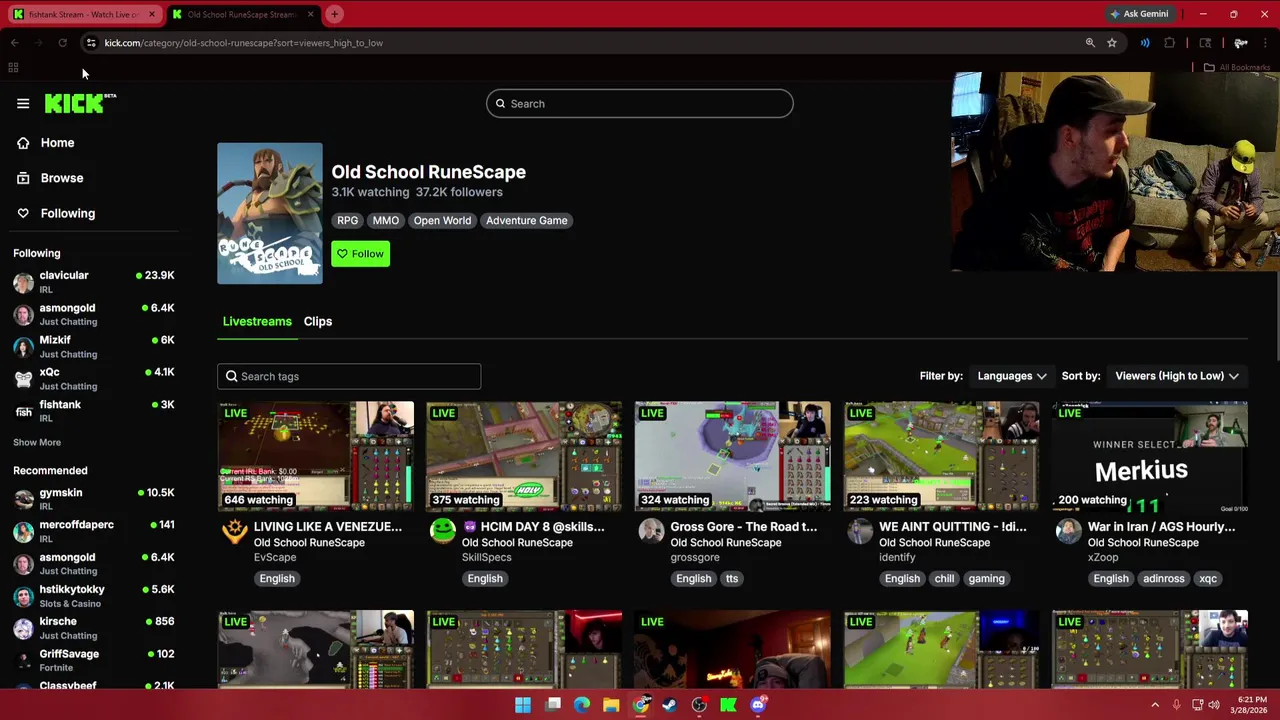Show hidden system tray icons

point(1155,705)
